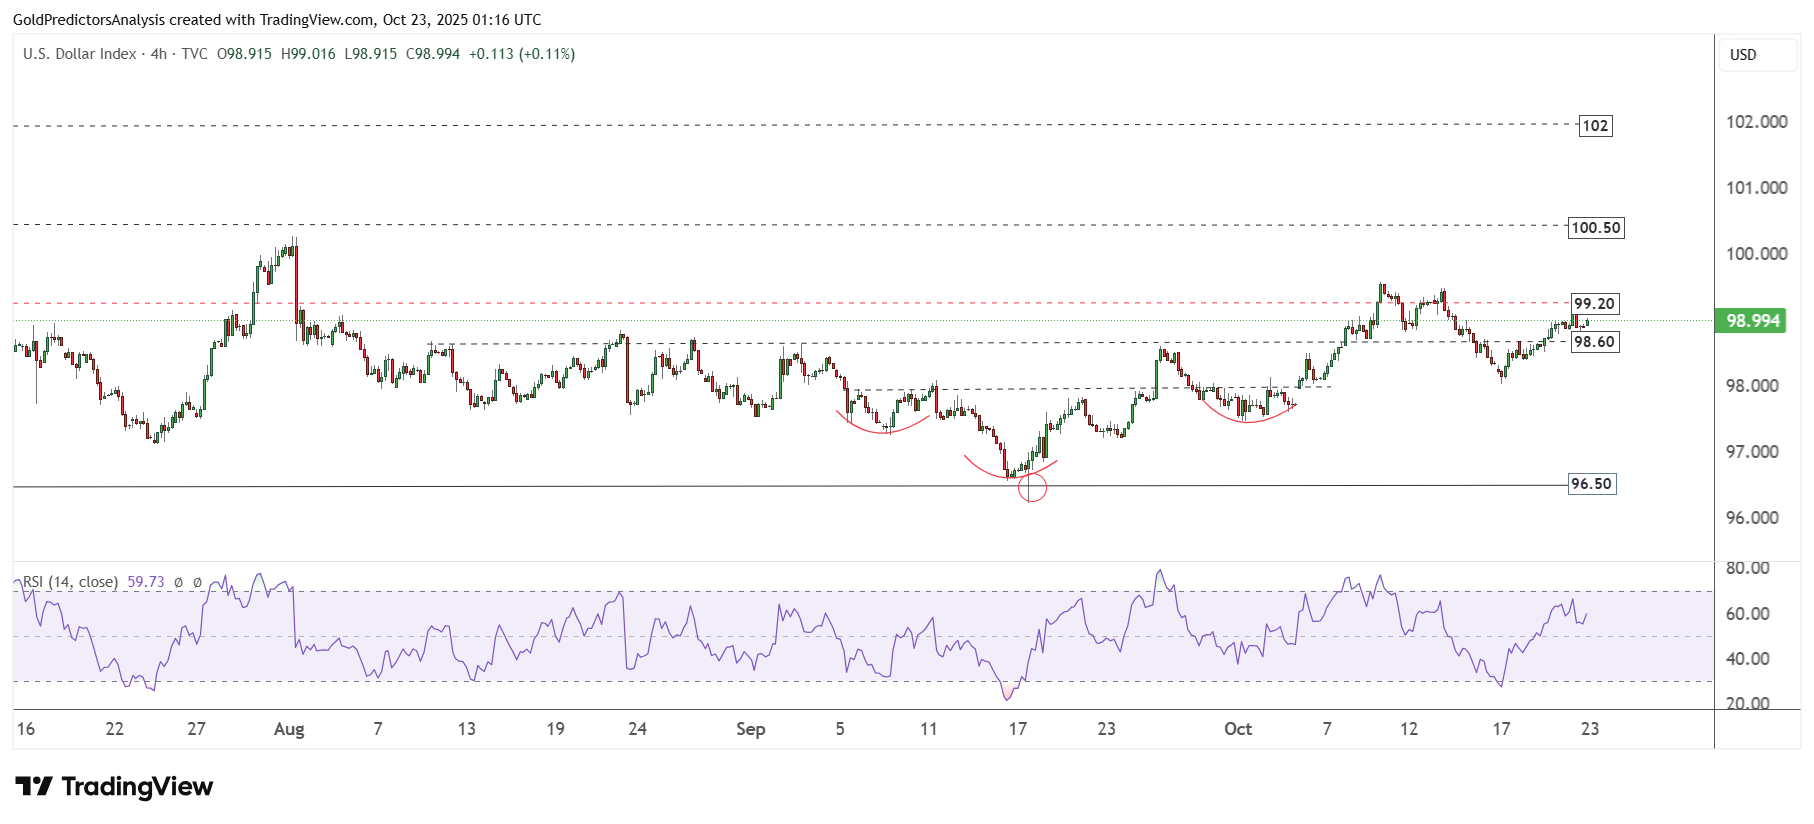Screen dimensions: 1814x824
Task: Click the Oct label on the time axis
Action: [x=1238, y=729]
